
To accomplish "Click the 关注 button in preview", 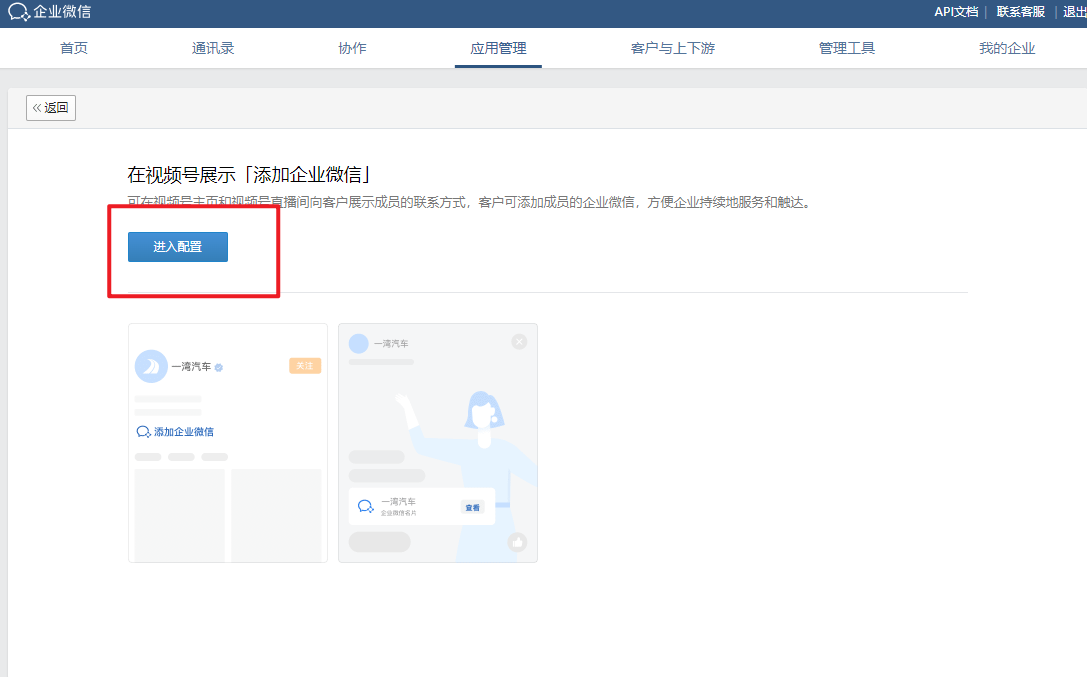I will tap(305, 366).
